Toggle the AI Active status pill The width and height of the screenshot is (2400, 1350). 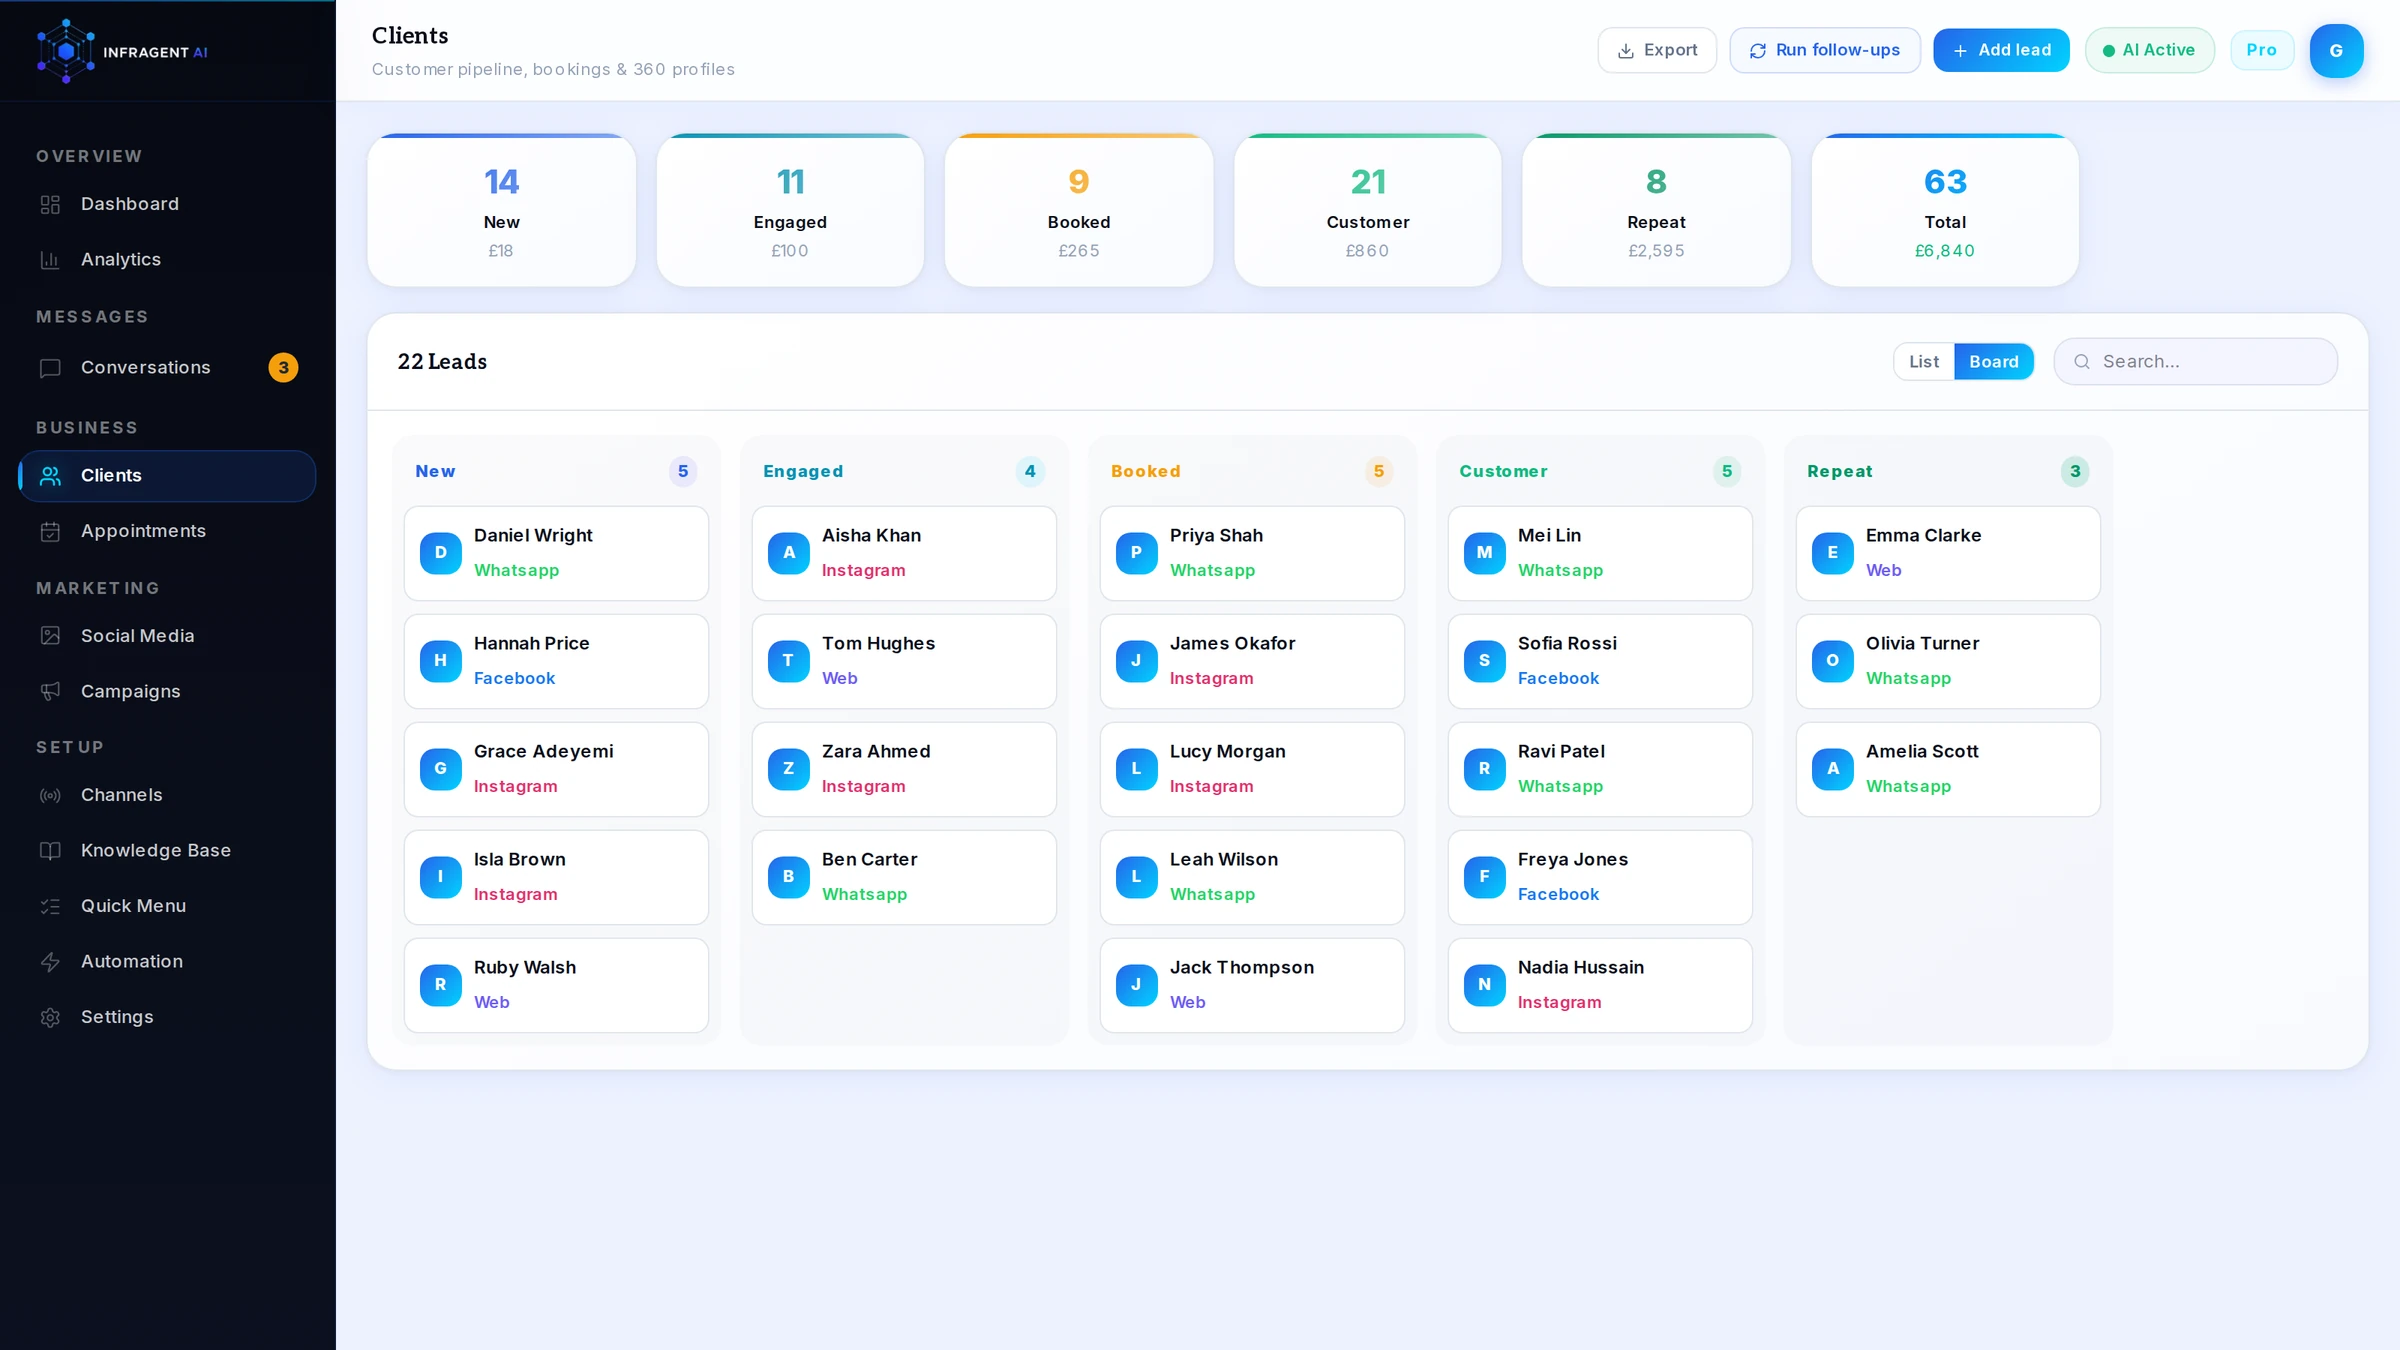[x=2149, y=50]
